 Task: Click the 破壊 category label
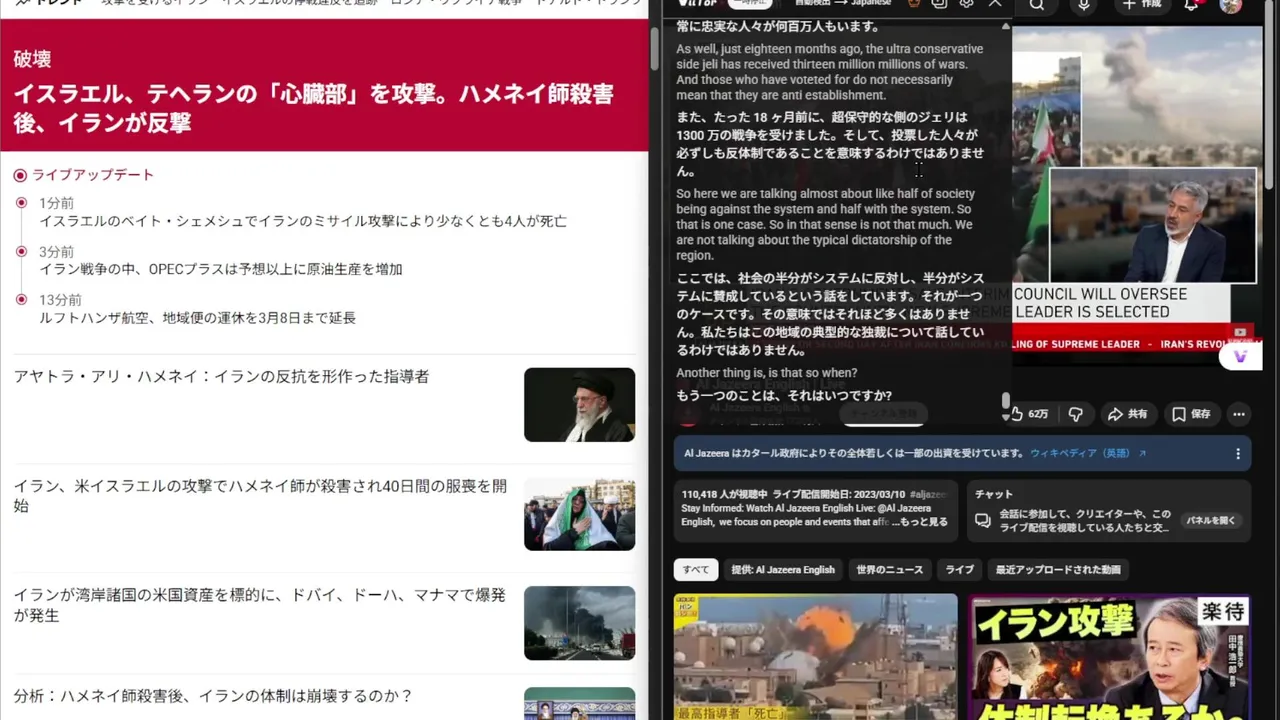tap(32, 59)
